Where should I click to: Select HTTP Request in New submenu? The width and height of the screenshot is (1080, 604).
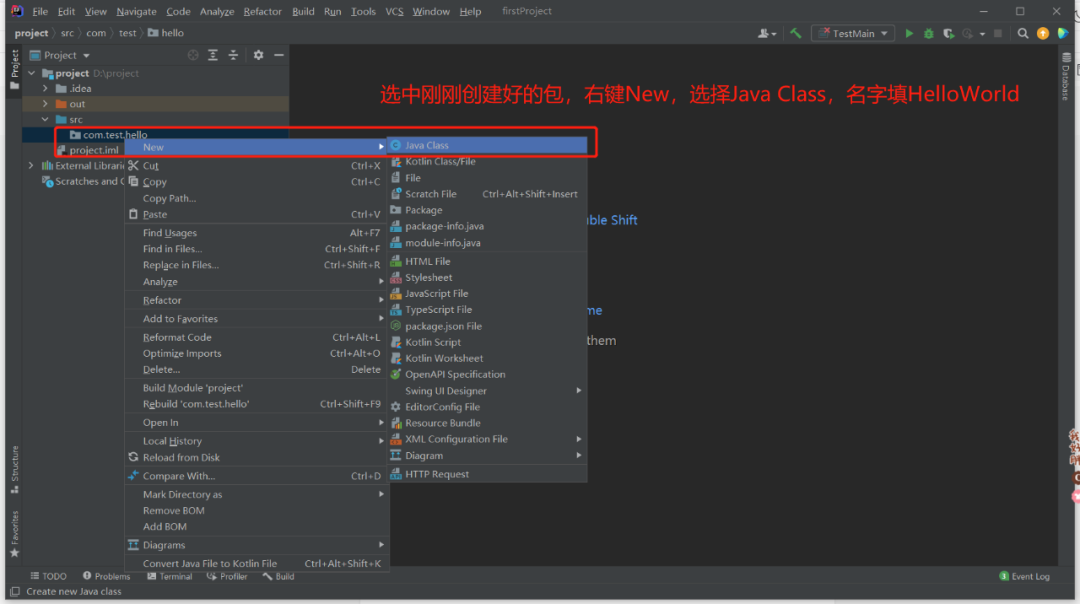[x=488, y=474]
